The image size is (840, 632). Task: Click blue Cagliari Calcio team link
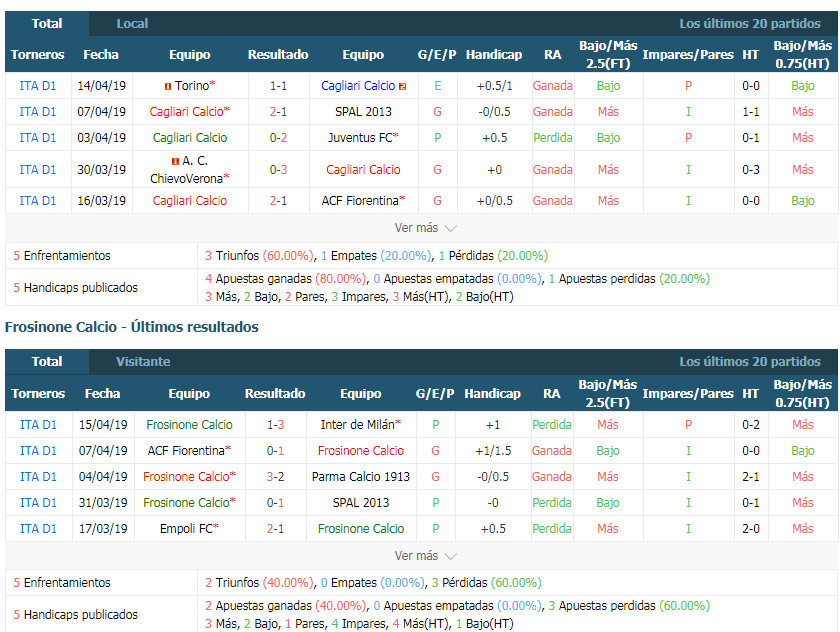358,86
